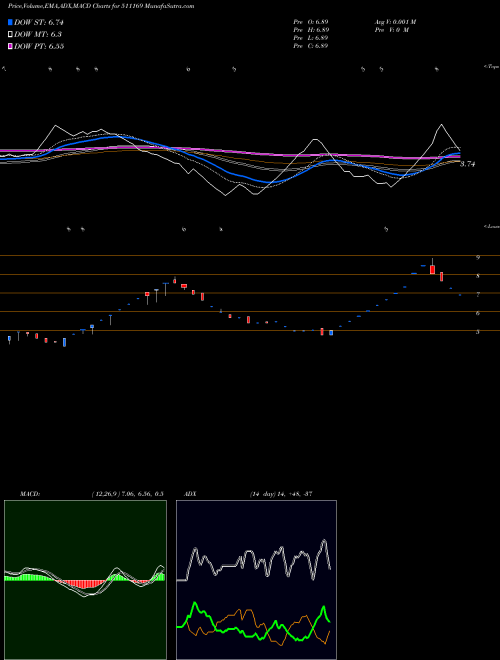Click the 'Pre H: 6.89' value
500x660 pixels.
(x=311, y=30)
